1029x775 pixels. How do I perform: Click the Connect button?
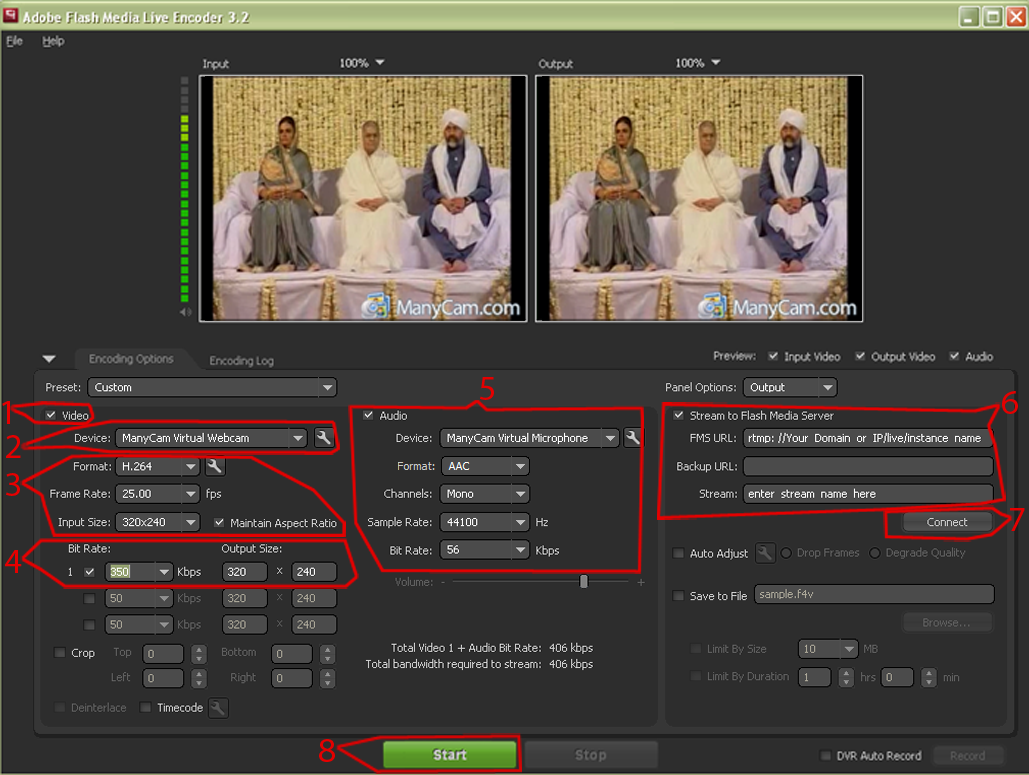pyautogui.click(x=946, y=522)
